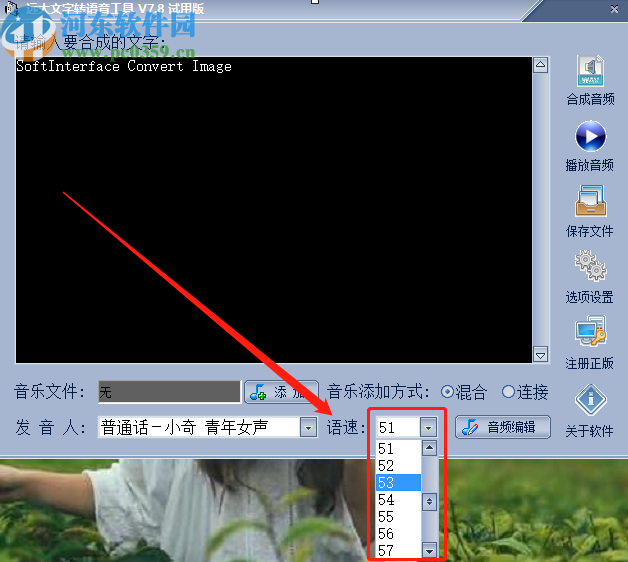
Task: Collapse the 语速 speed dropdown arrow
Action: point(429,428)
